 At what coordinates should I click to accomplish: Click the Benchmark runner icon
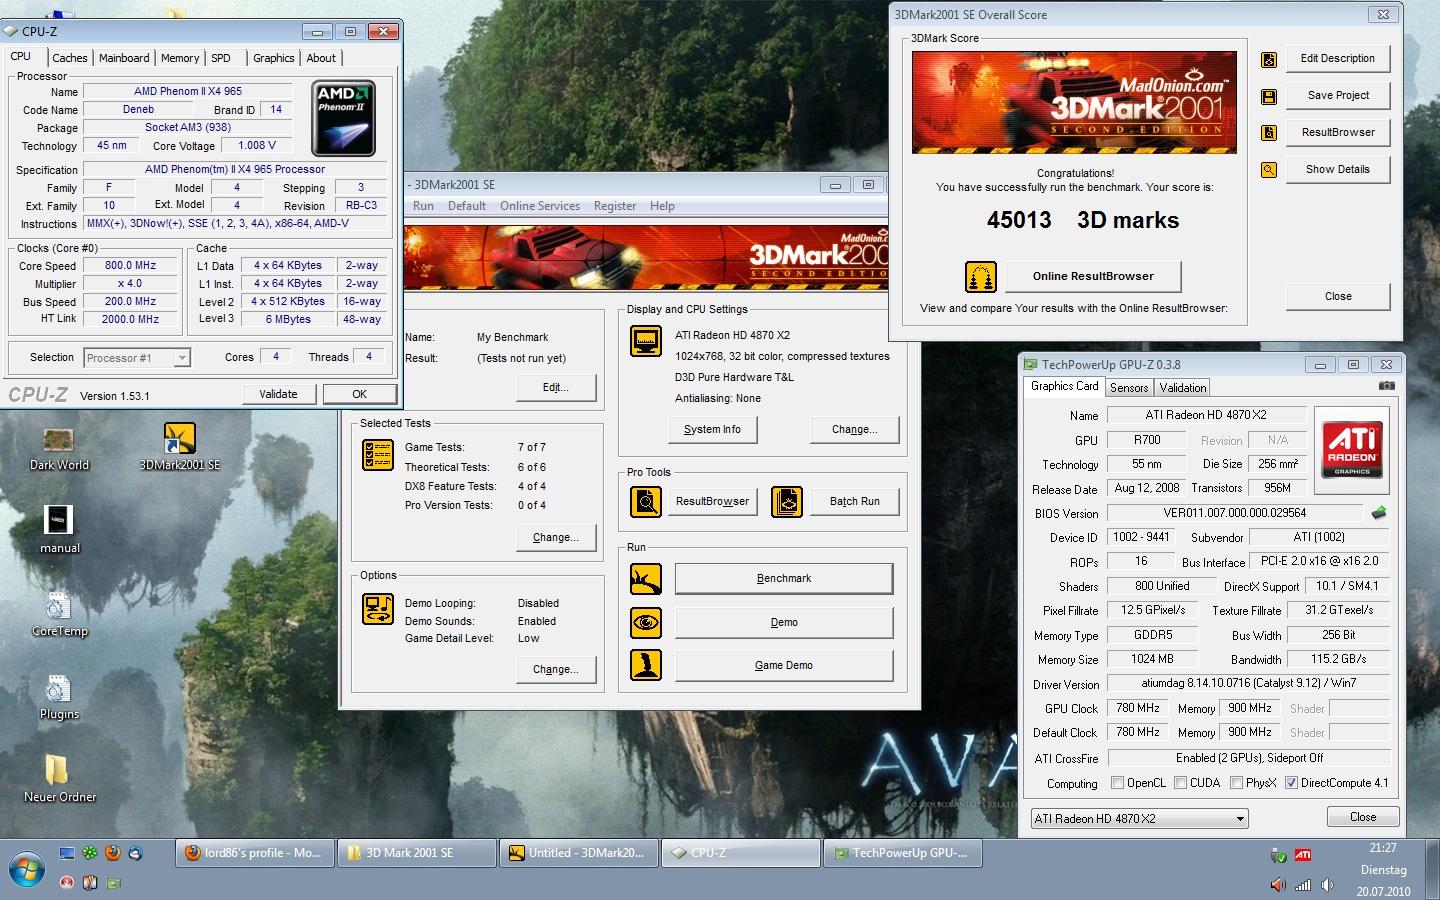point(646,579)
